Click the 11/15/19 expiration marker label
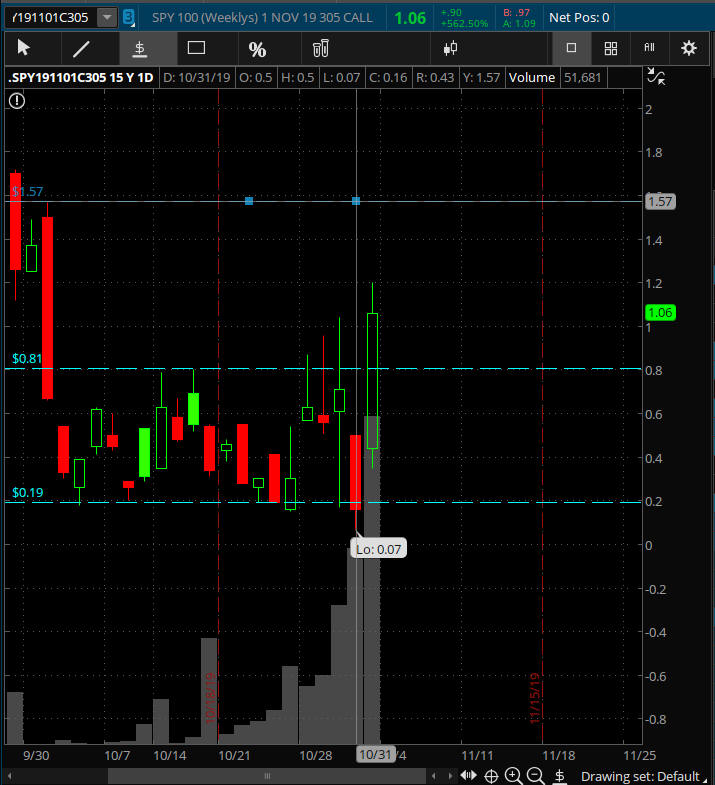The image size is (715, 785). [x=535, y=698]
